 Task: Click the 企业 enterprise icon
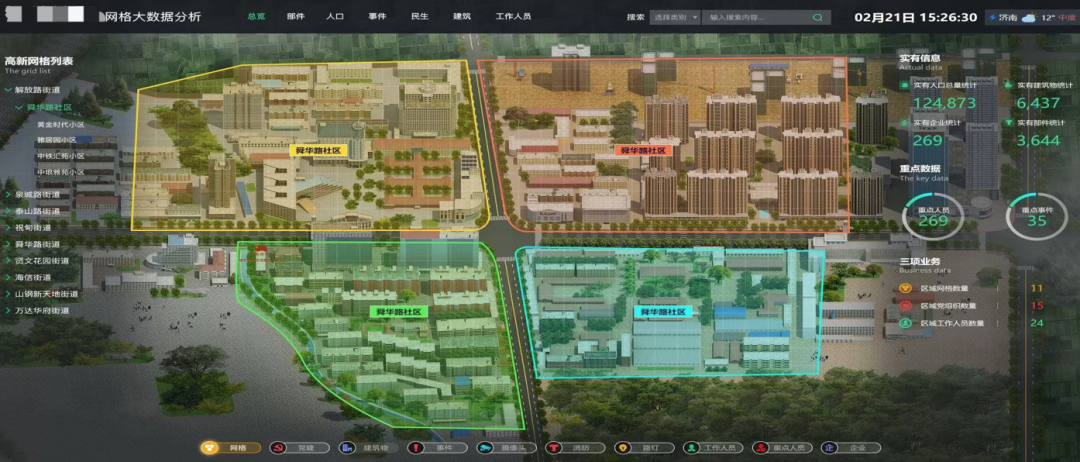point(829,448)
